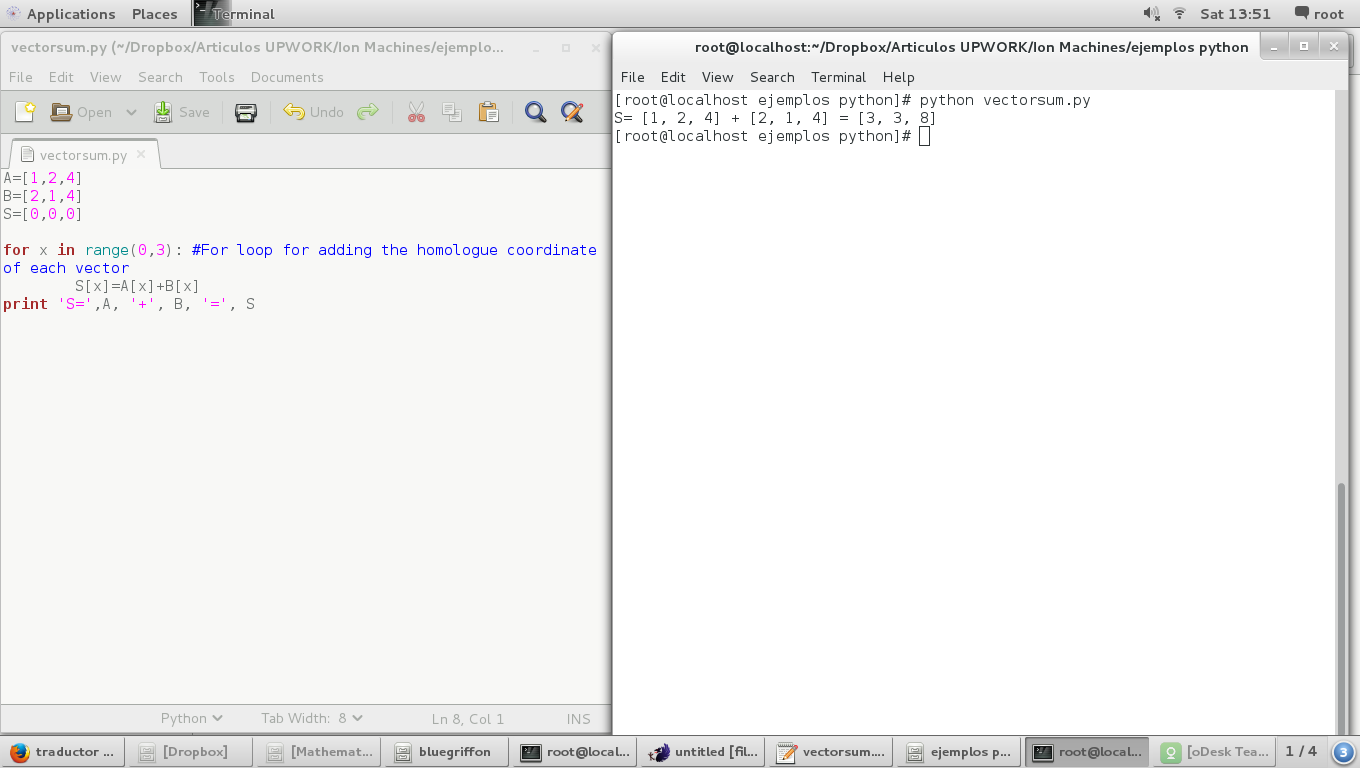Screen dimensions: 1360x768
Task: Cut the selection using the scissors icon
Action: pyautogui.click(x=416, y=112)
